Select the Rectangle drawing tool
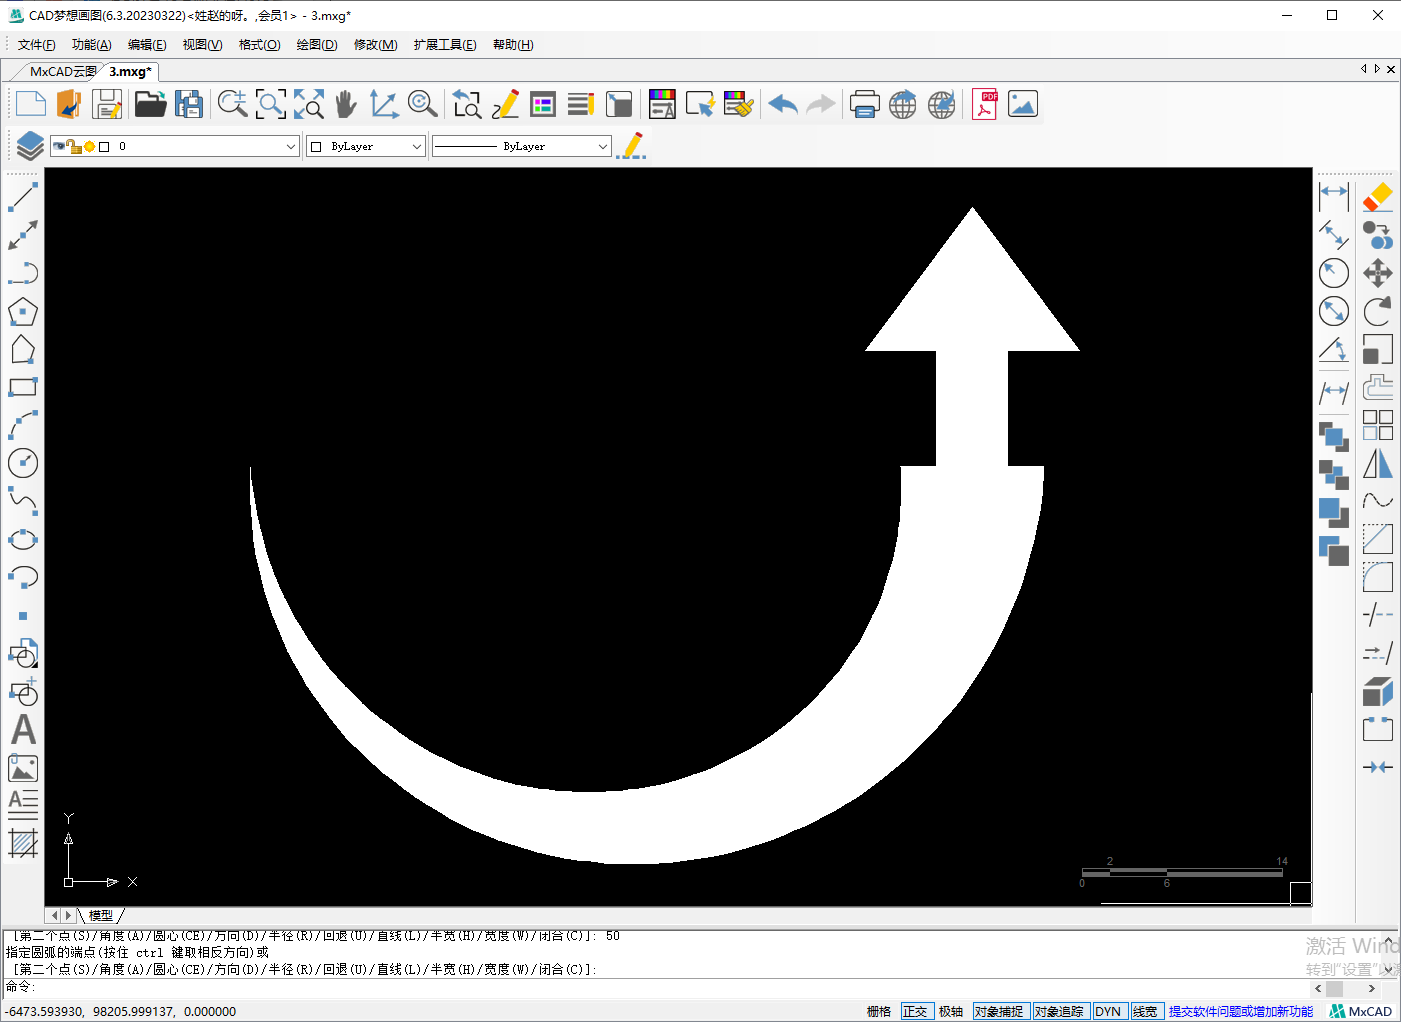This screenshot has height=1022, width=1401. point(22,387)
